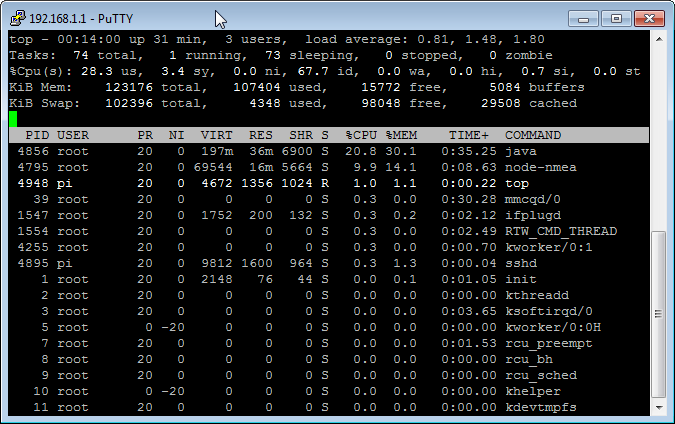Click the scrollbar up arrow
The image size is (675, 424).
[658, 39]
